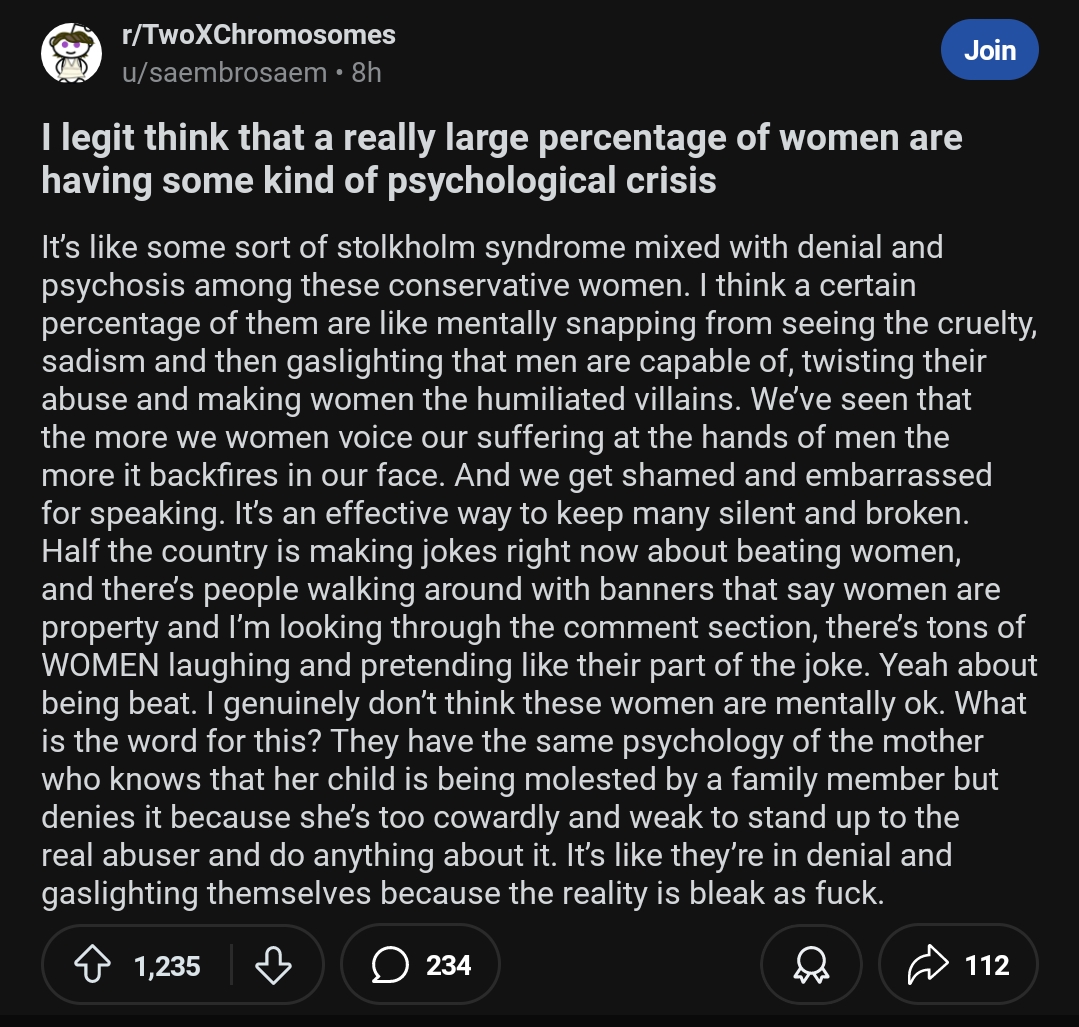Image resolution: width=1079 pixels, height=1027 pixels.
Task: Click the 112 share count
Action: pyautogui.click(x=987, y=966)
